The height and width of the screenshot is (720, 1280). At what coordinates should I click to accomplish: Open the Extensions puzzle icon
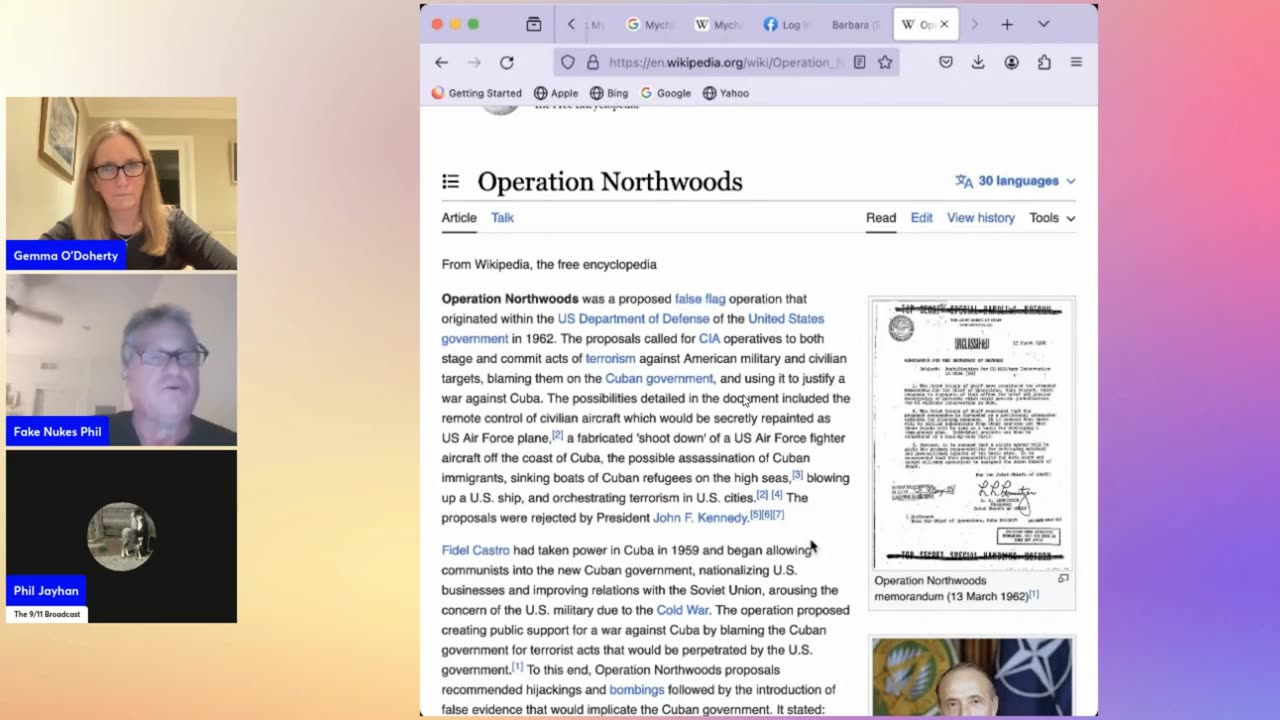(x=1044, y=62)
